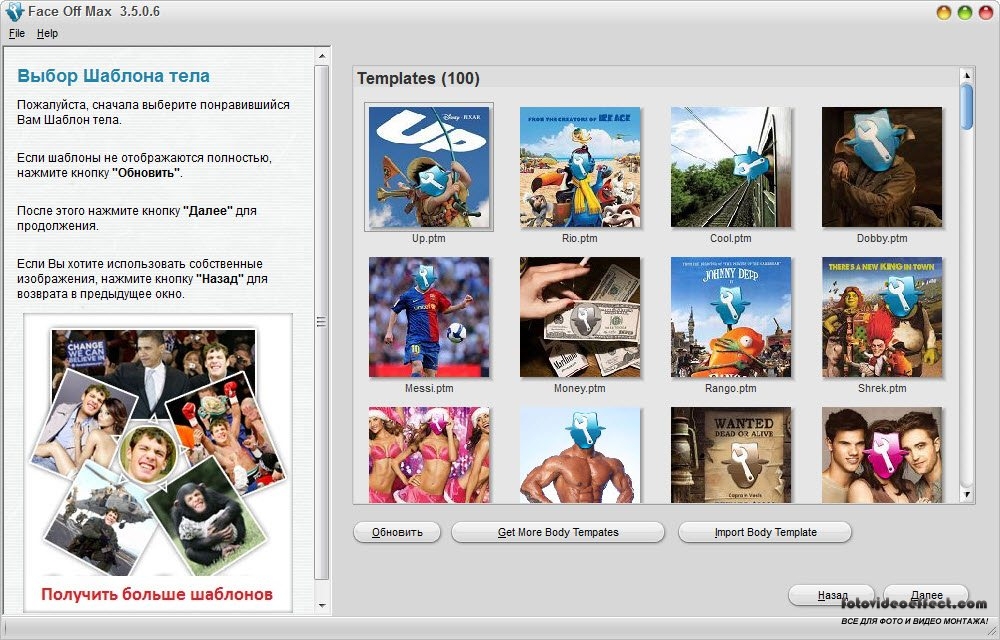1000x640 pixels.
Task: Choose the Rio.ptm template
Action: (x=580, y=167)
